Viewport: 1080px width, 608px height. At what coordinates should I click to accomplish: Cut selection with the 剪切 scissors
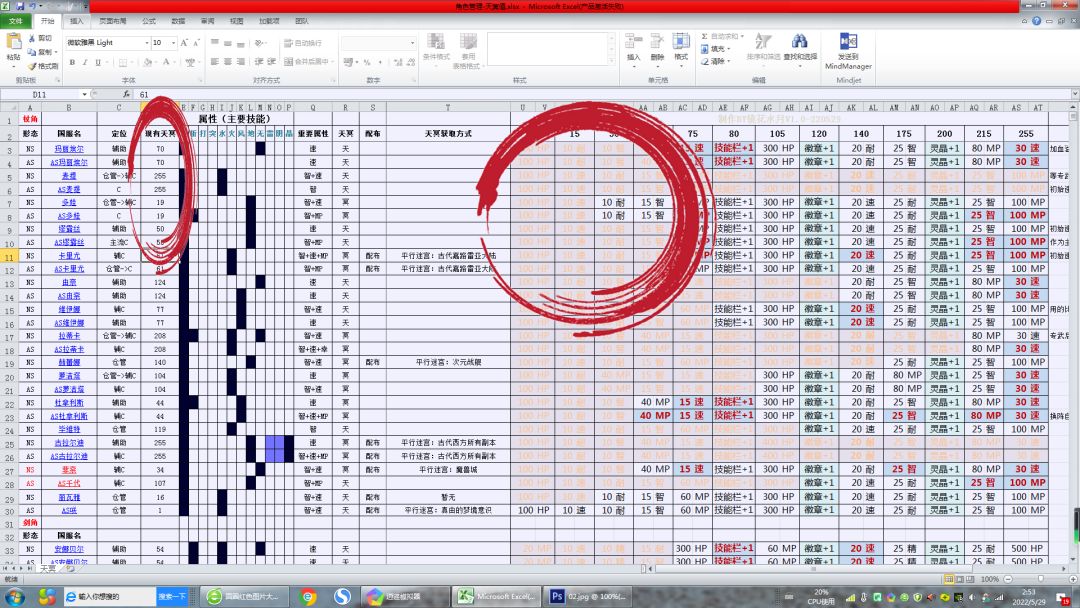[x=40, y=38]
